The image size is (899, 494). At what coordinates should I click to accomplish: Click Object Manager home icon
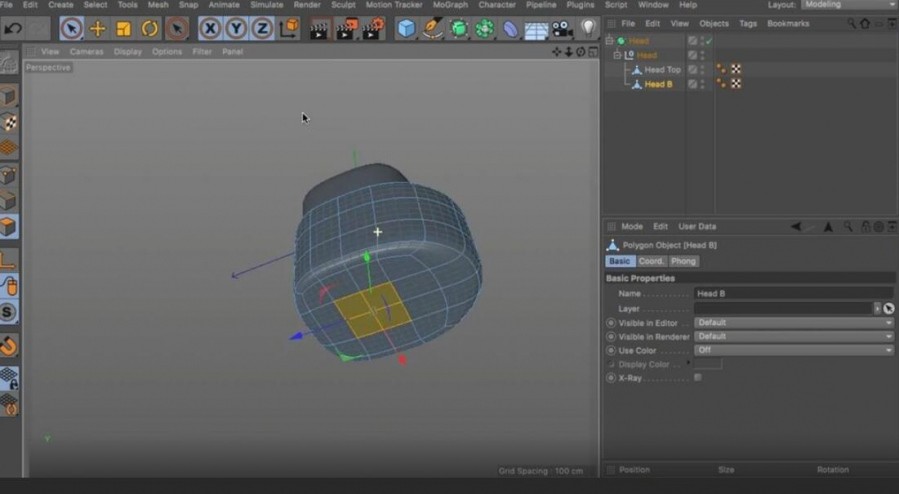pyautogui.click(x=865, y=23)
